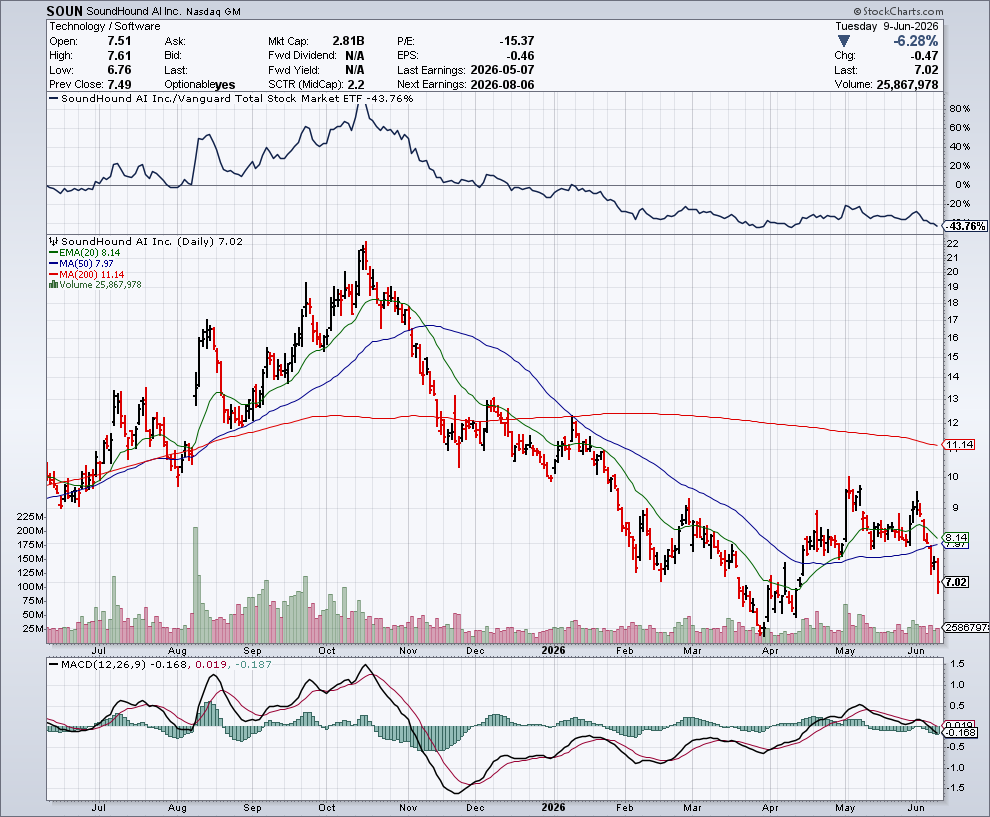Click the -0.168 MACD axis value tag
Screen dimensions: 990x817
click(962, 732)
